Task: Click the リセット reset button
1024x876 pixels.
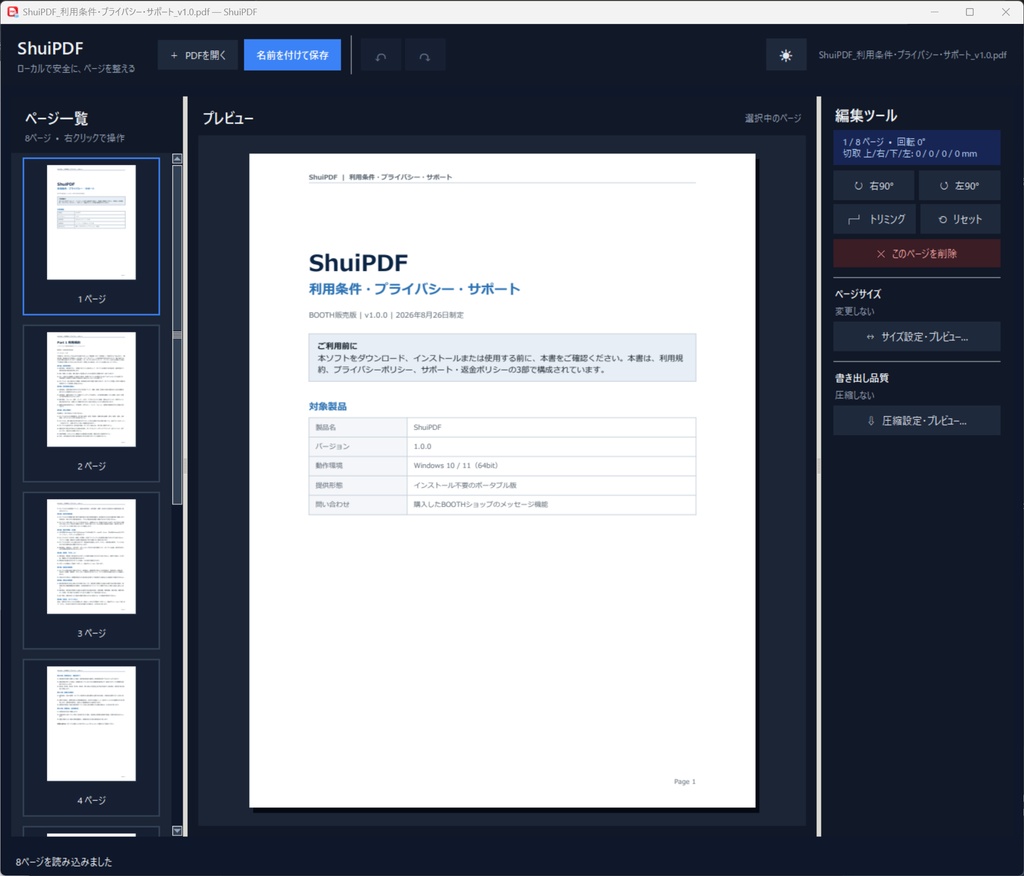Action: click(960, 219)
